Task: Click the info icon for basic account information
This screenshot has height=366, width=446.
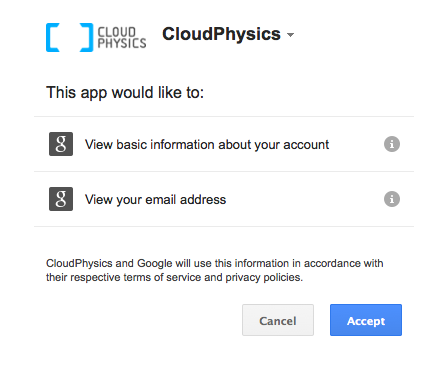Action: (x=392, y=144)
